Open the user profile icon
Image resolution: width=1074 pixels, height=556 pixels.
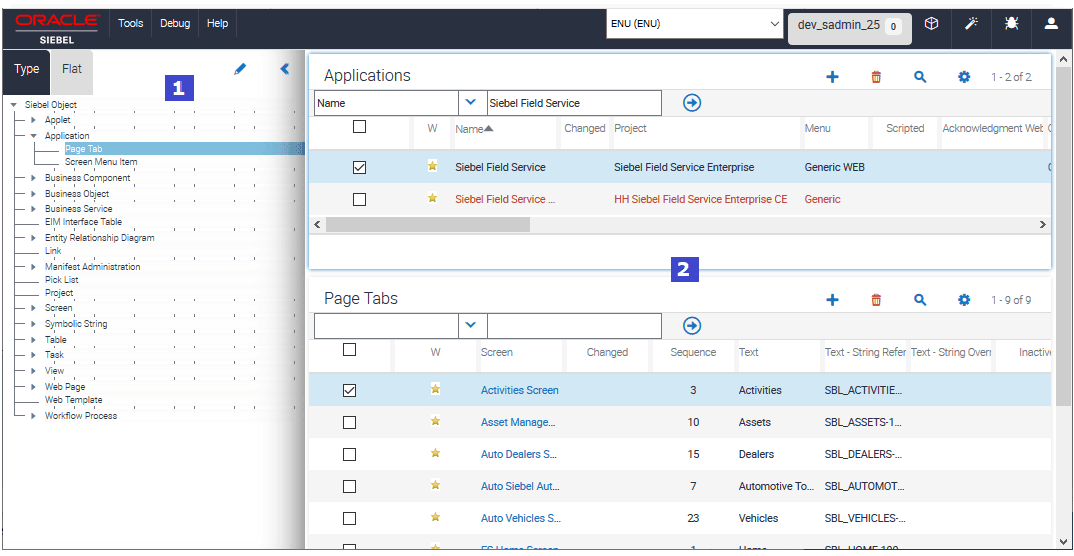[x=1051, y=23]
